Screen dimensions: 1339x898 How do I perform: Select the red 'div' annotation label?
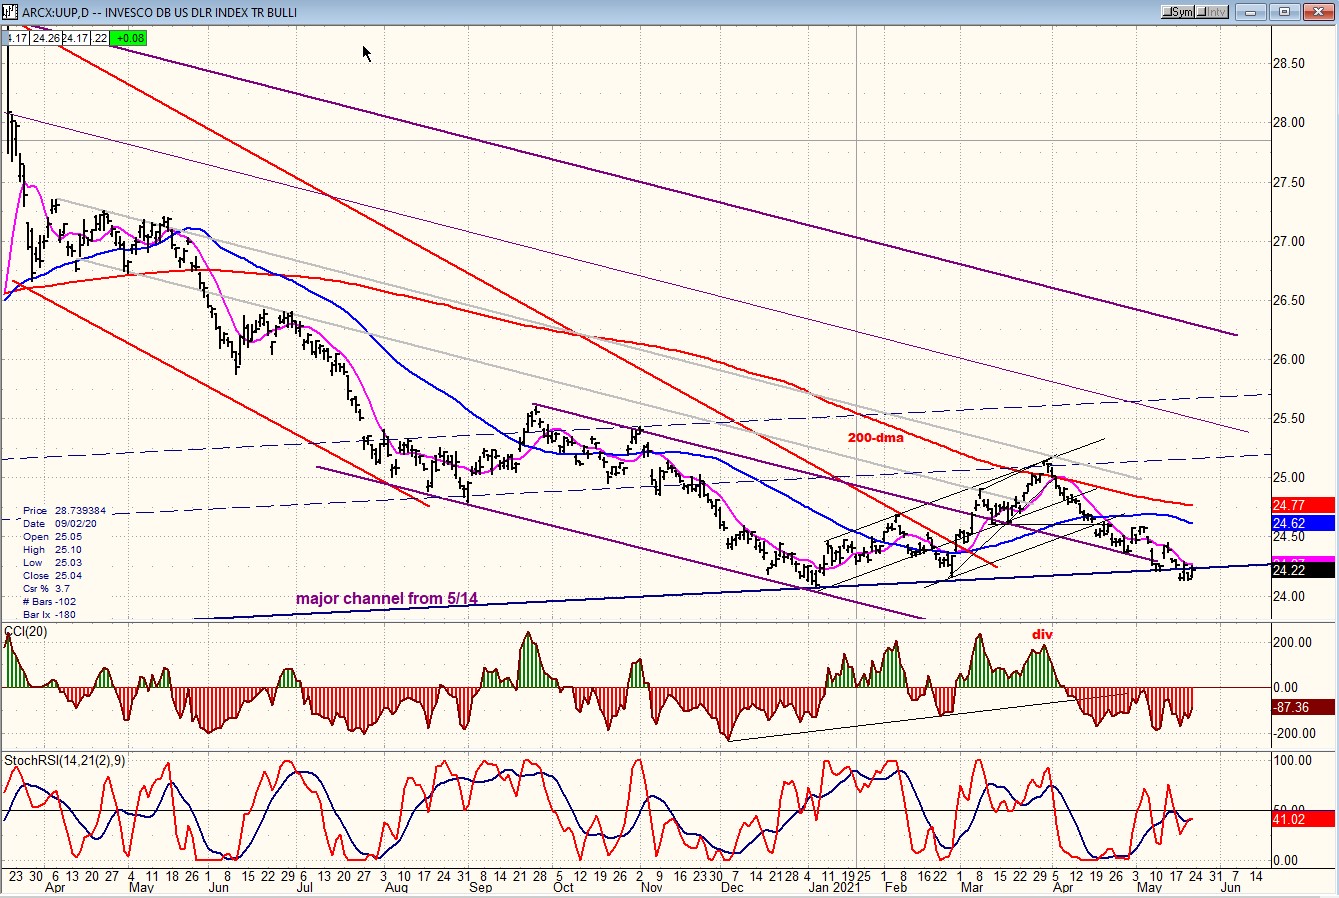[x=1042, y=634]
